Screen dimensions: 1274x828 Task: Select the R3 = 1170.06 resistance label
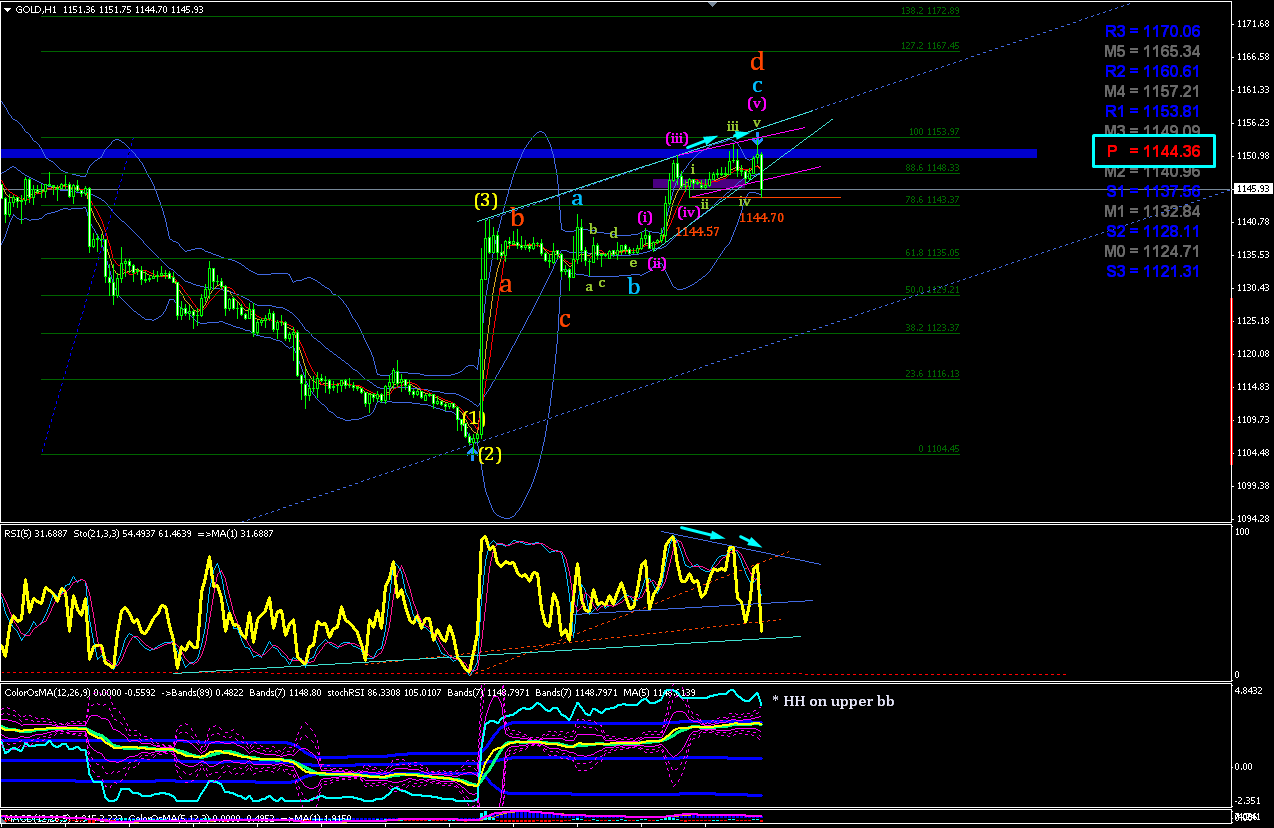point(1152,31)
